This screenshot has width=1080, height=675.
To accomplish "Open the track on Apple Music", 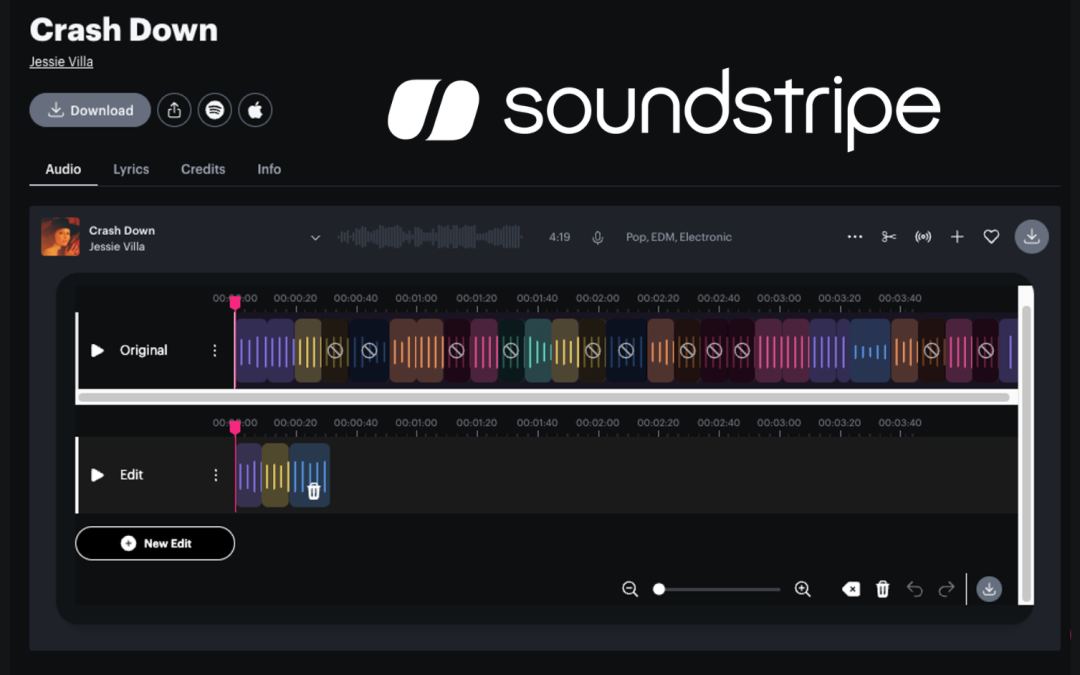I will [255, 110].
